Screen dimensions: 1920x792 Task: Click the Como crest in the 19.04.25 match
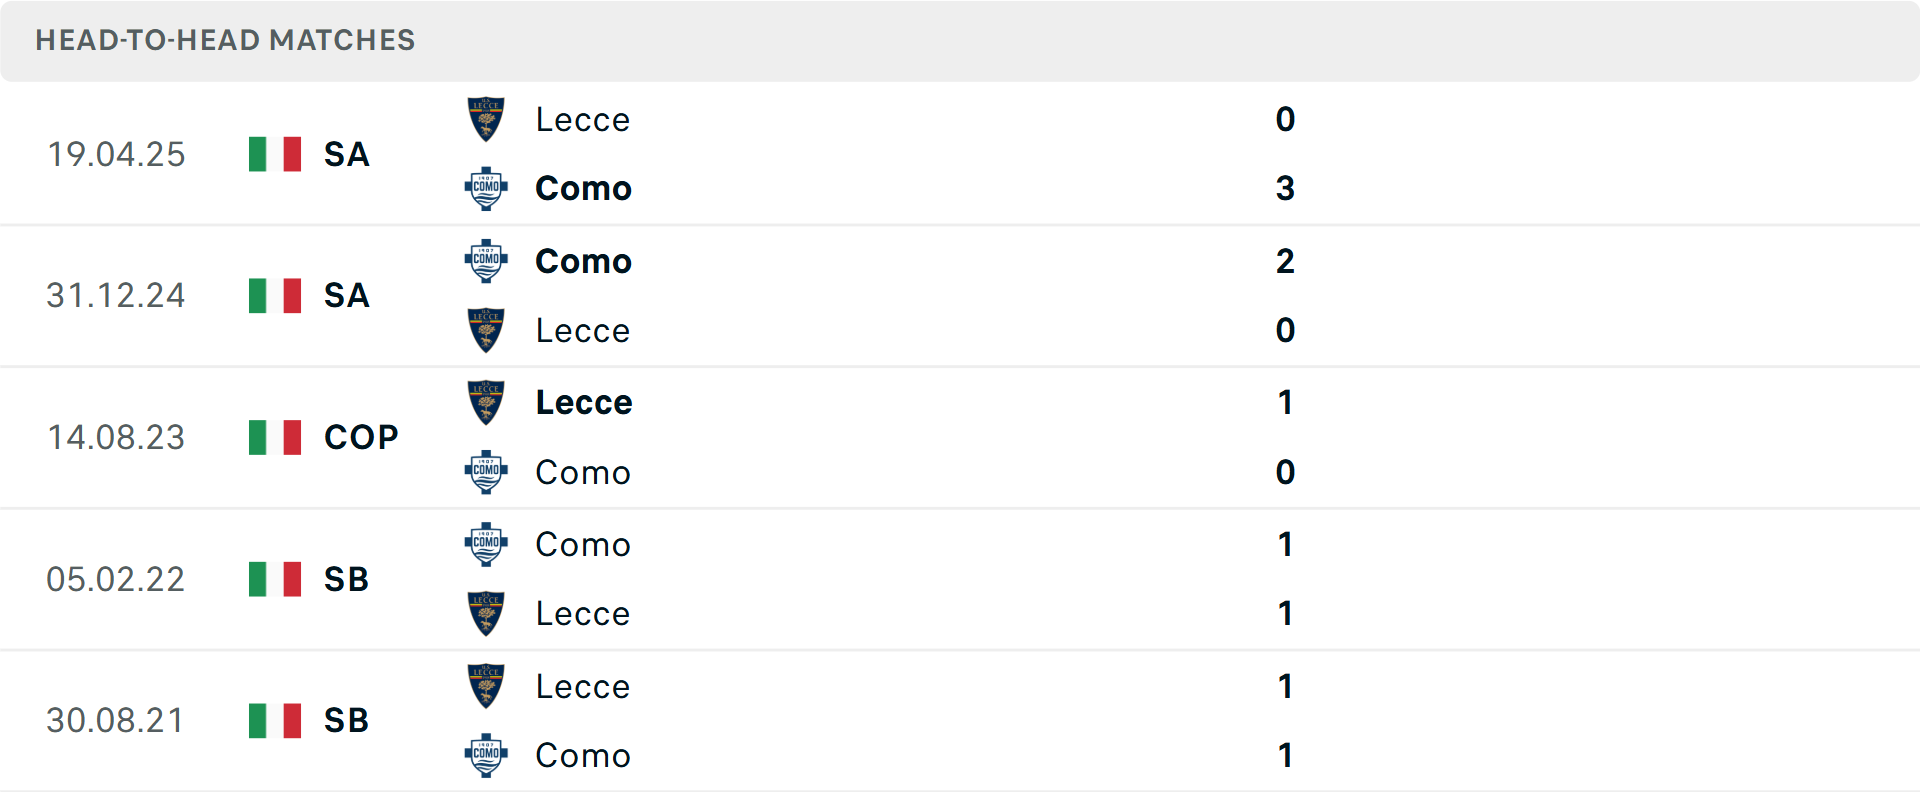486,188
